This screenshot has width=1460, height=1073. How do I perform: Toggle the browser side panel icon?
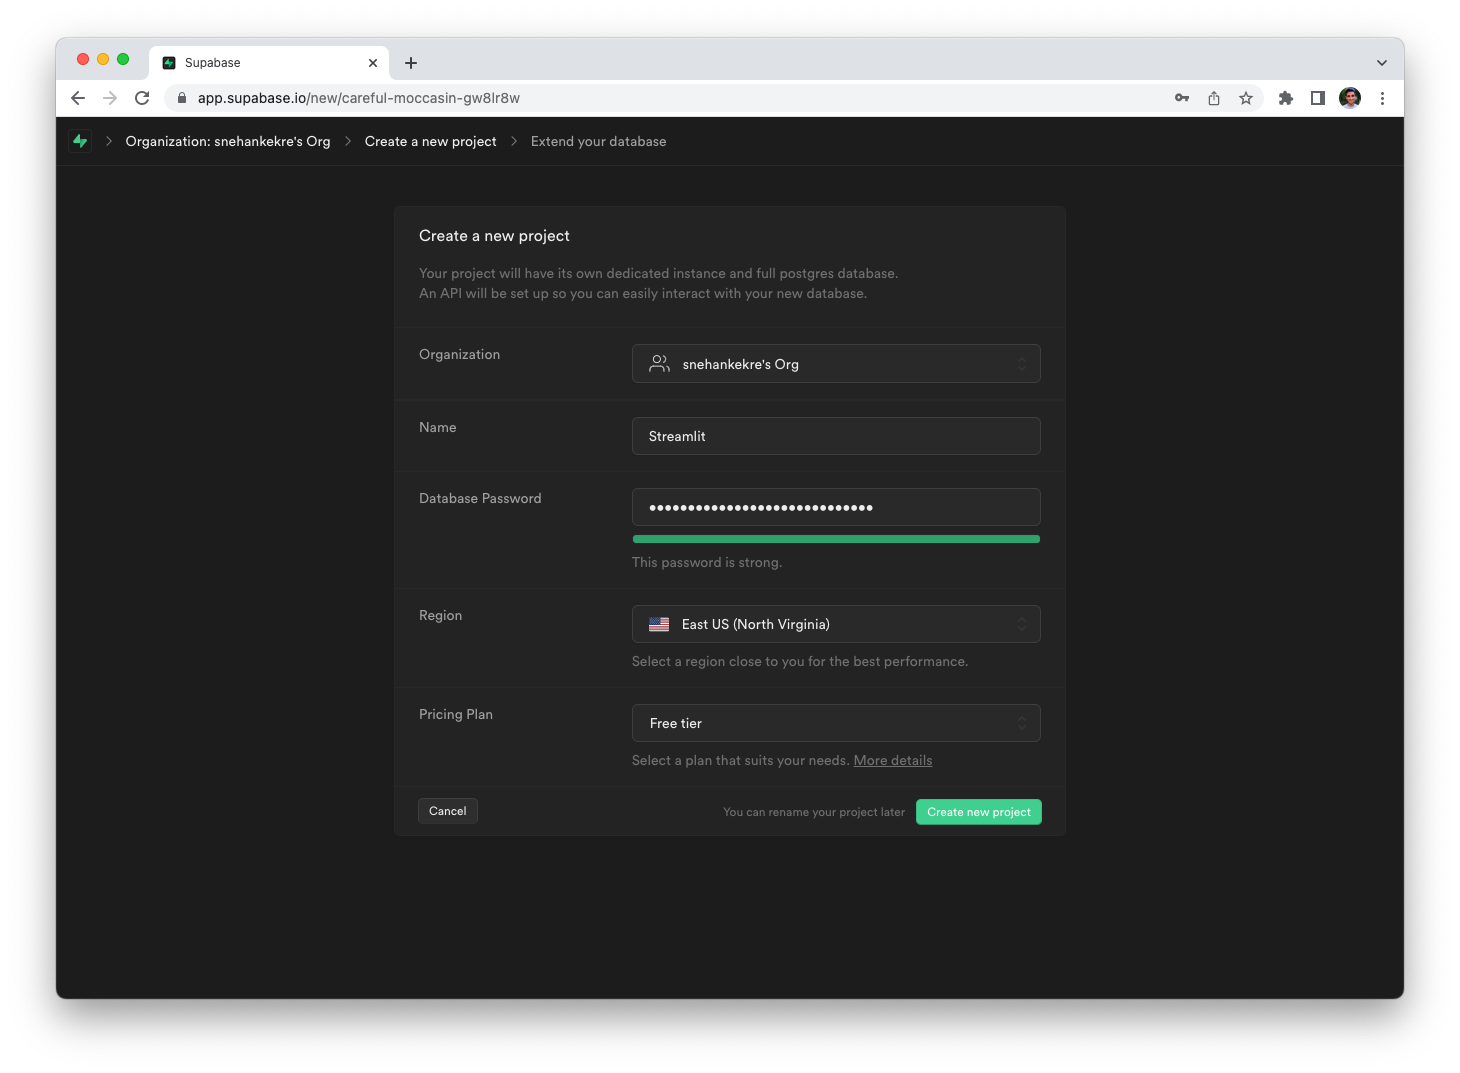coord(1318,98)
